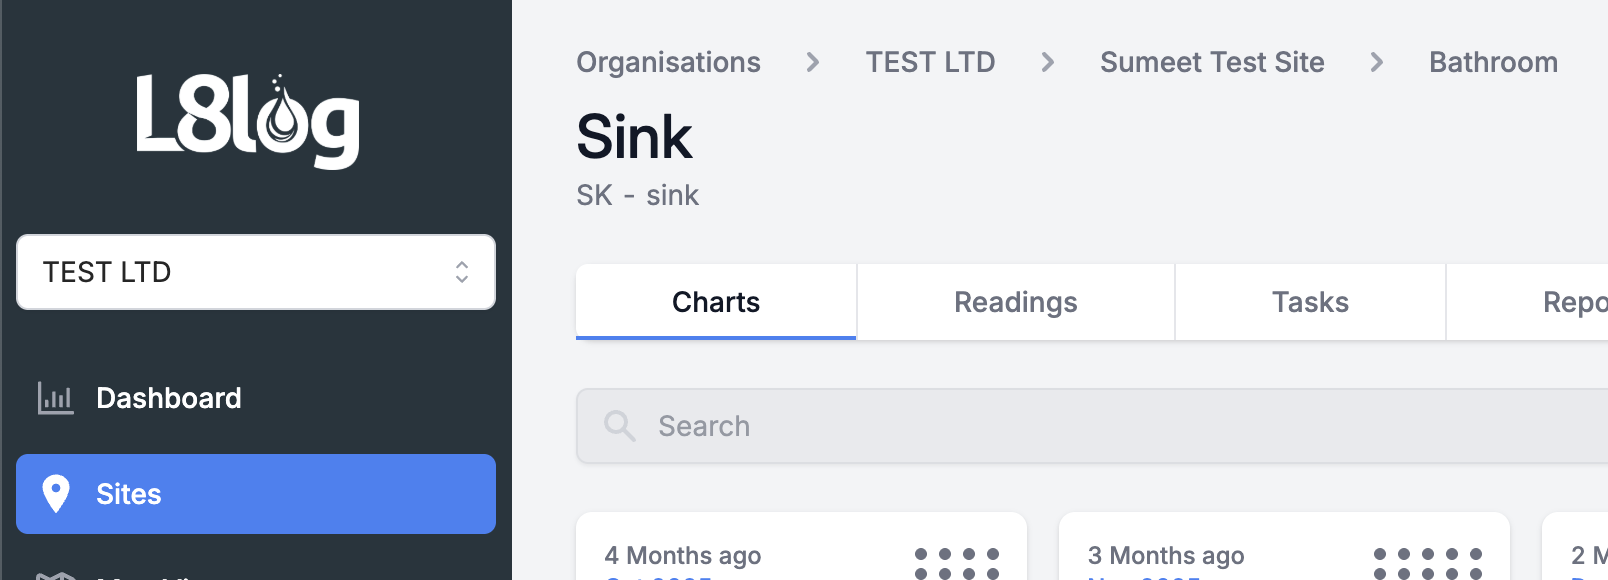Select the Charts tab
This screenshot has width=1608, height=580.
tap(716, 302)
